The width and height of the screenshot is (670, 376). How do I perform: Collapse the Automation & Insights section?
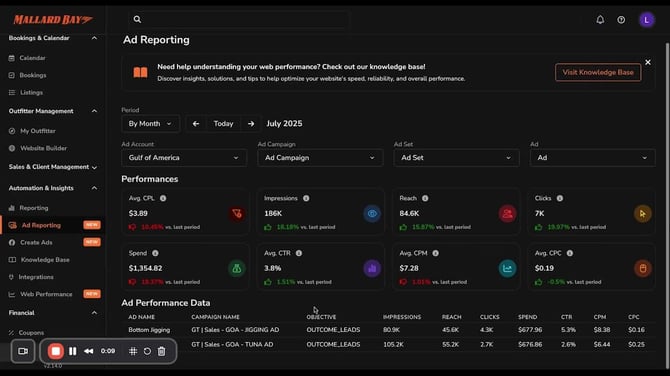tap(94, 188)
